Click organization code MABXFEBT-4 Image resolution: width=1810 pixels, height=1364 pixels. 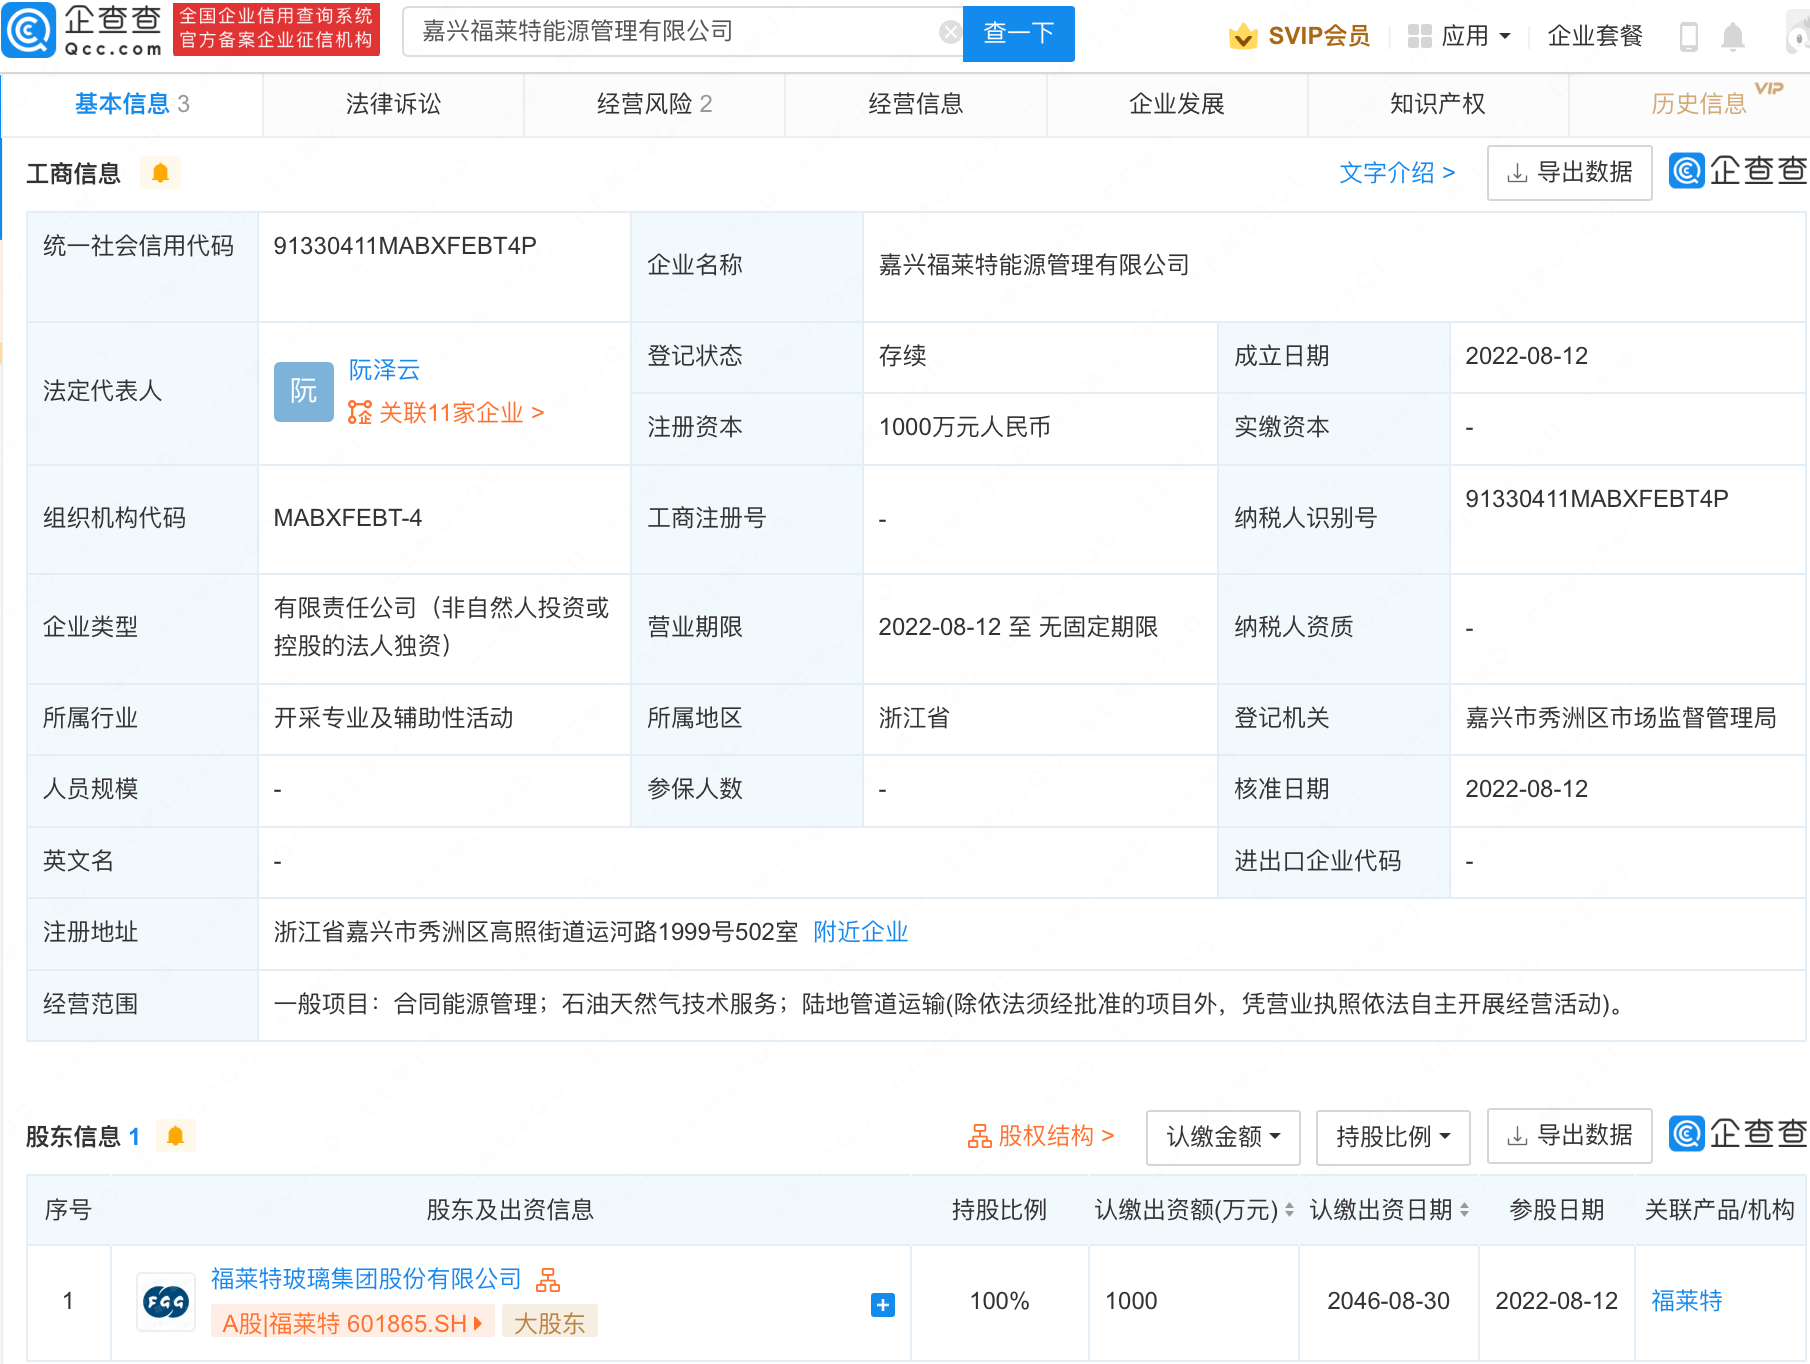tap(348, 518)
